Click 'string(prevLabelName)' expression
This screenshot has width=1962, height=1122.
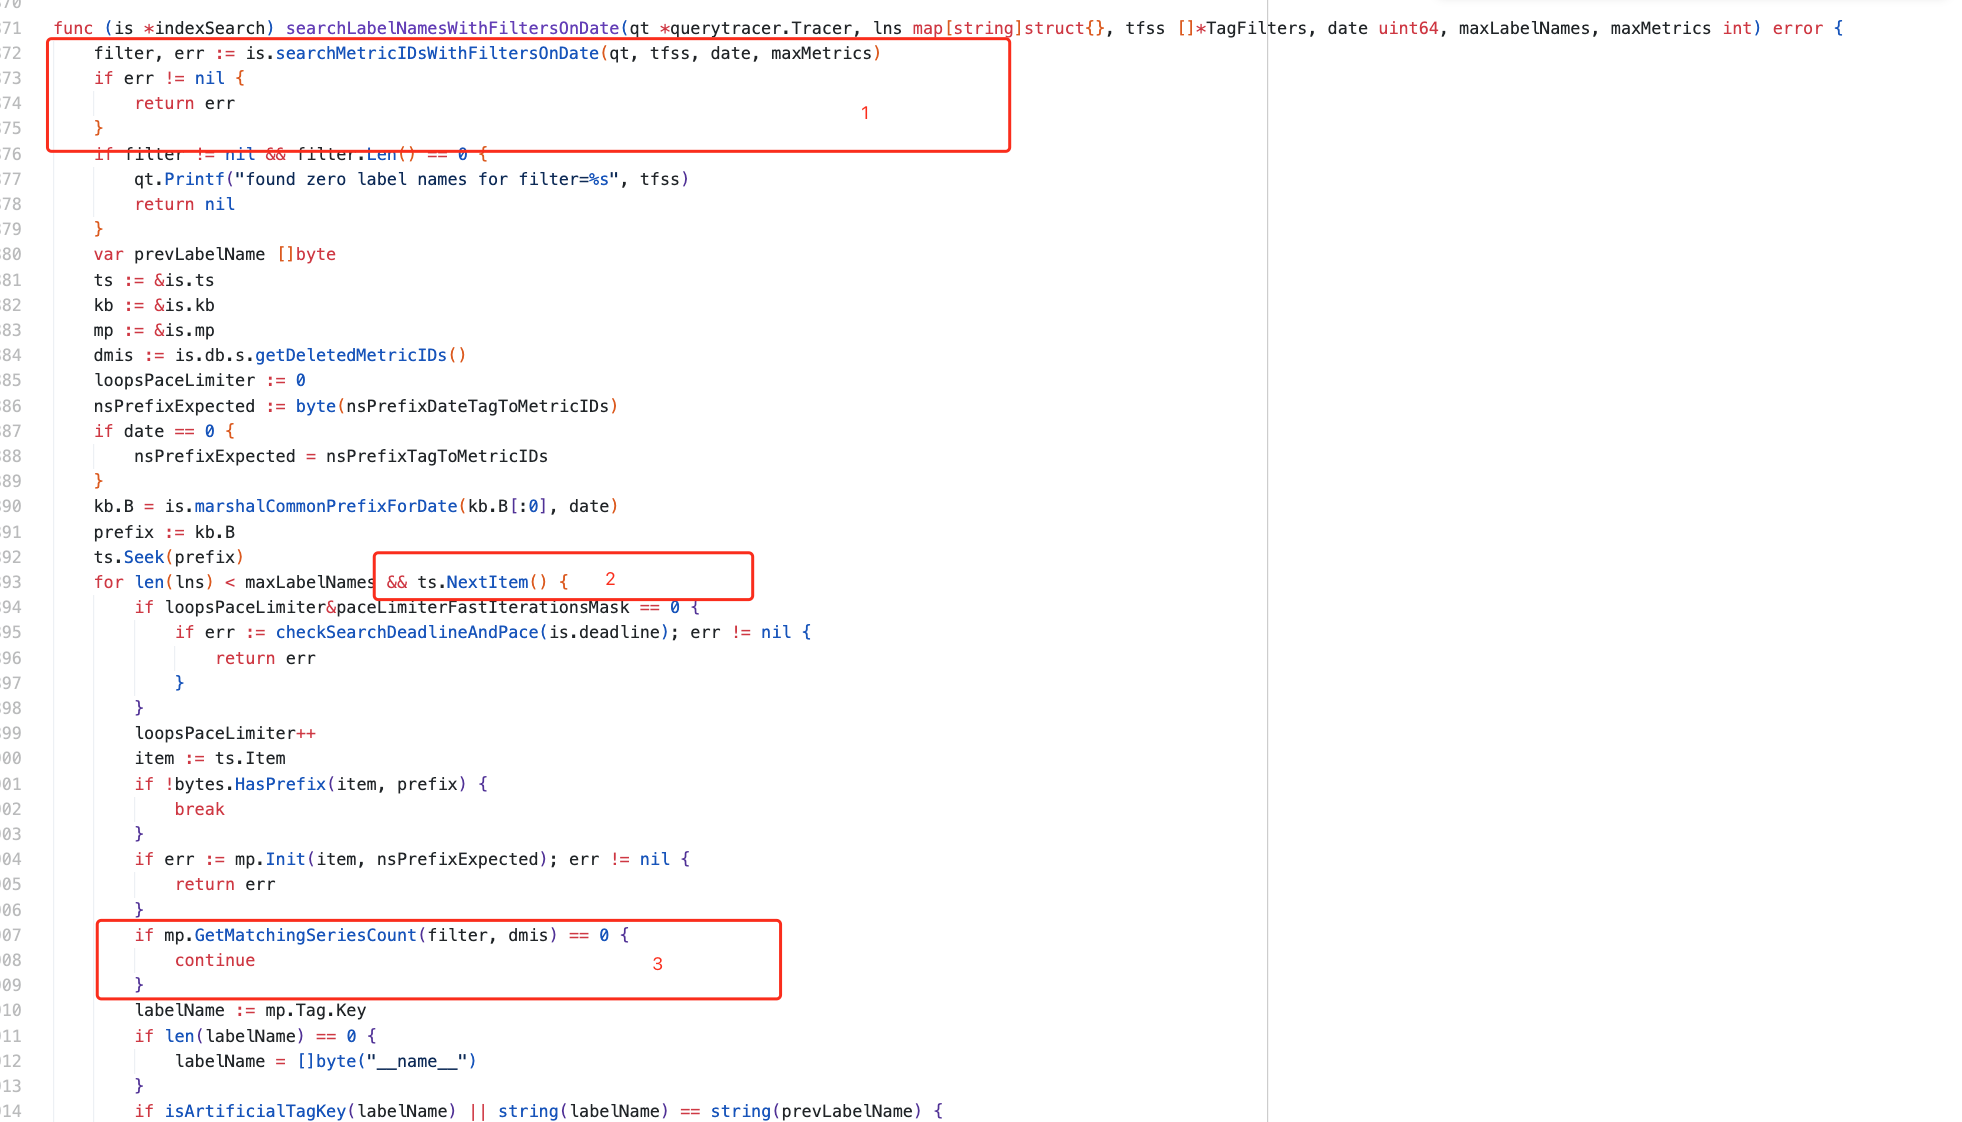click(816, 1111)
